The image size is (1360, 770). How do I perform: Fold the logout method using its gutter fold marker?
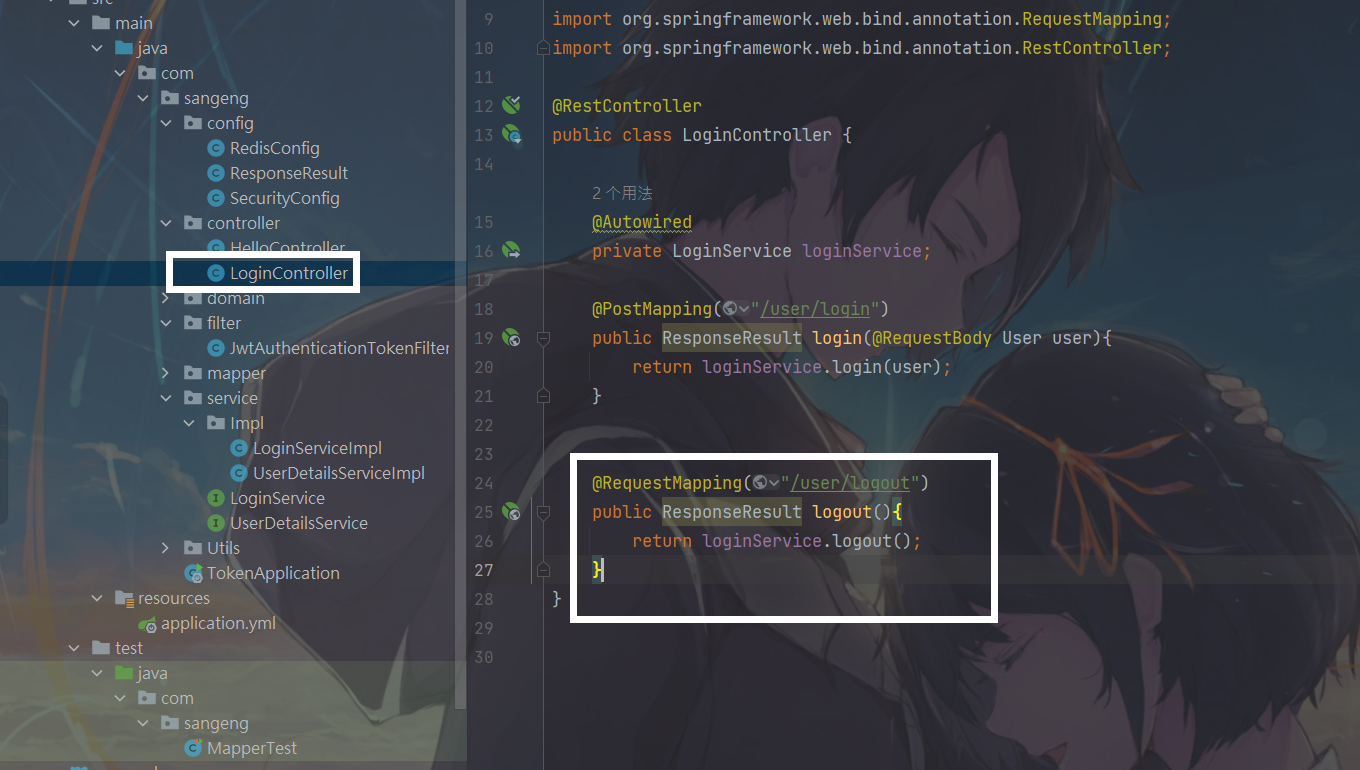(x=543, y=512)
